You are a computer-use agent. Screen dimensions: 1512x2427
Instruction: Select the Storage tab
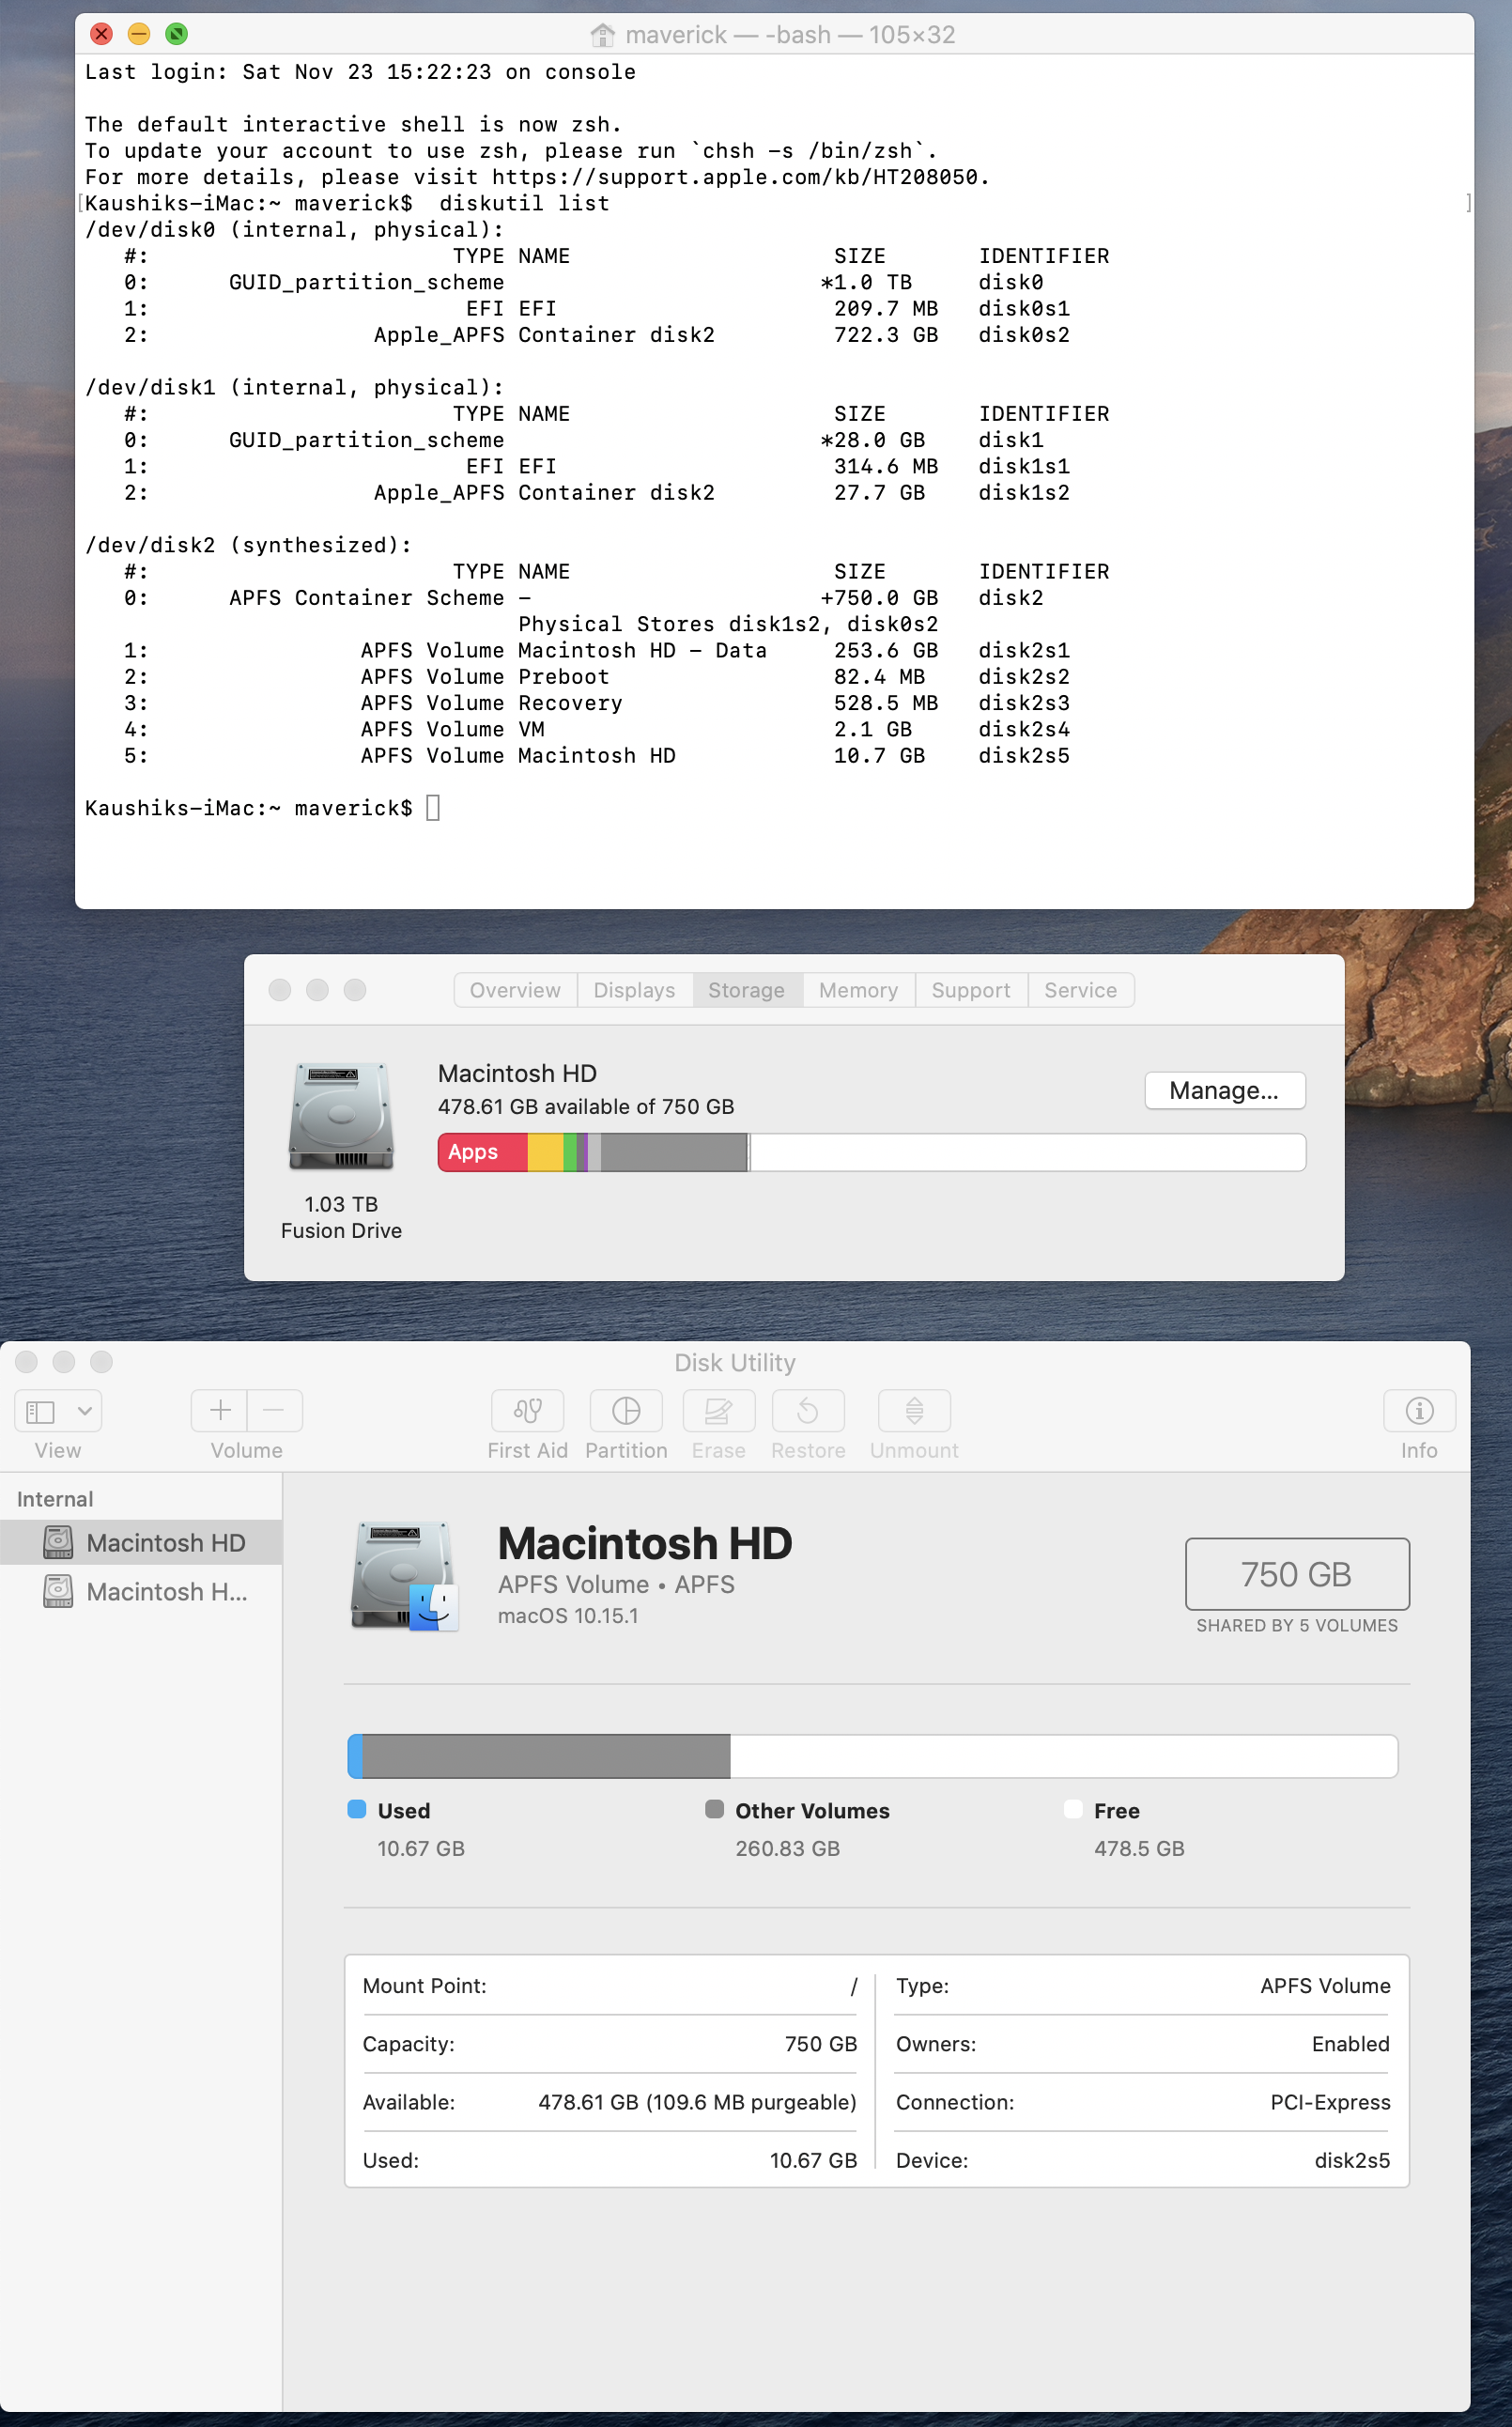pyautogui.click(x=747, y=990)
